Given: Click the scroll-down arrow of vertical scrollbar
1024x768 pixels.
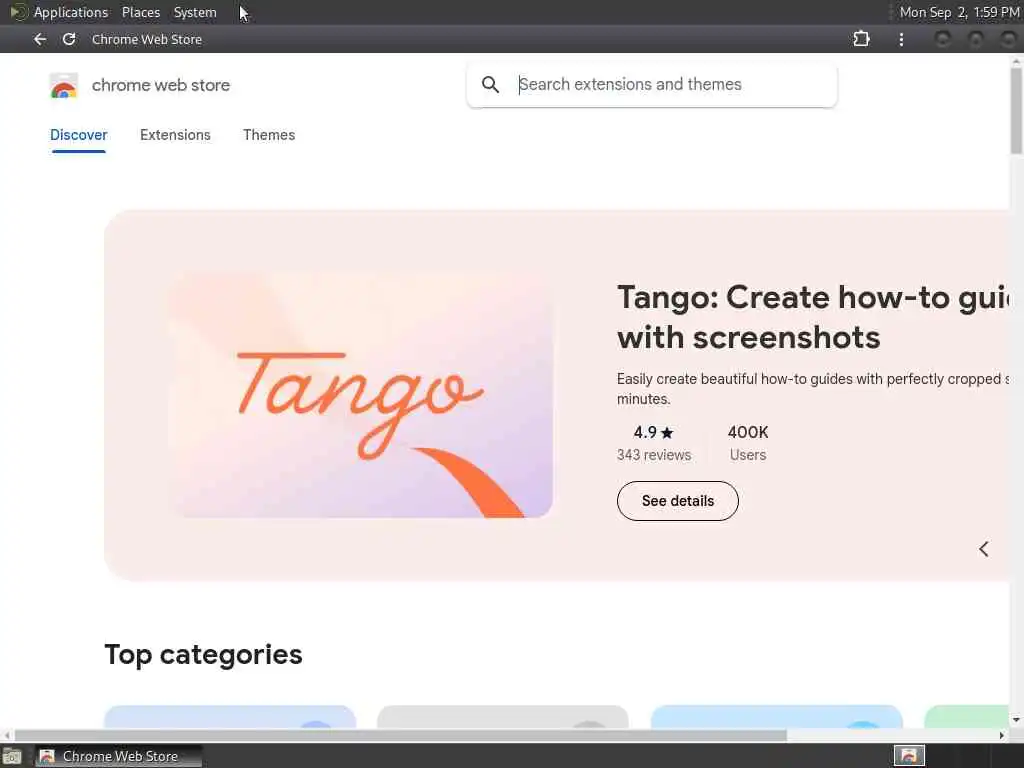Looking at the screenshot, I should click(x=1016, y=720).
